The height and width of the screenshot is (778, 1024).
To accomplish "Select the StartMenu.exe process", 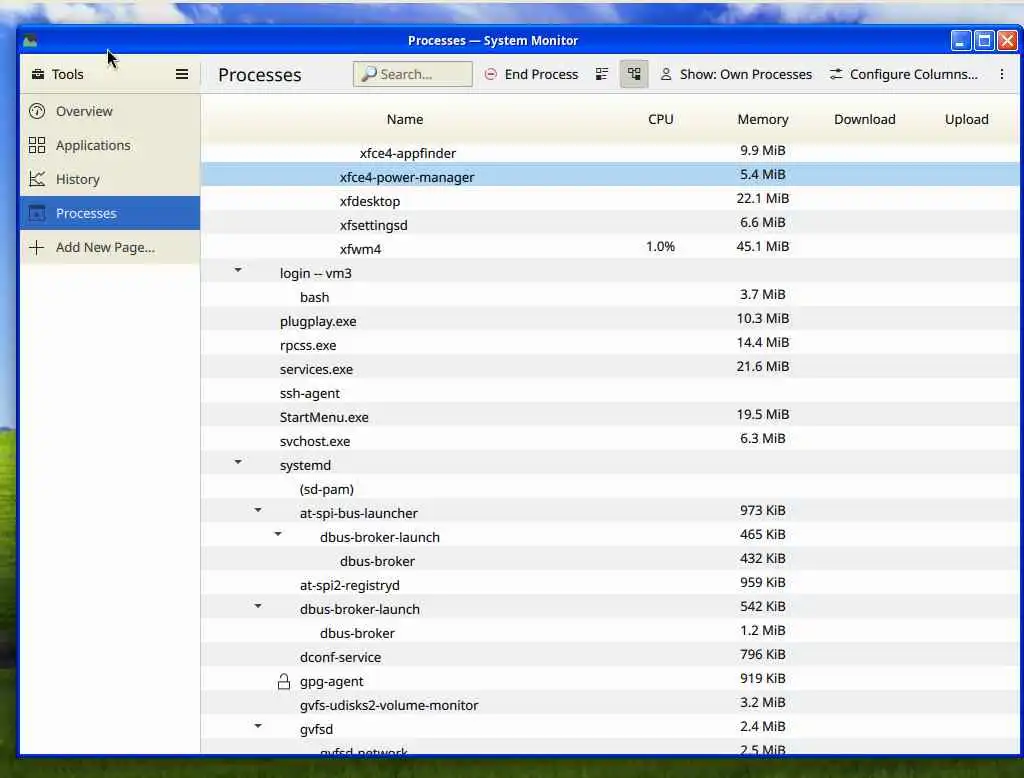I will (609, 415).
